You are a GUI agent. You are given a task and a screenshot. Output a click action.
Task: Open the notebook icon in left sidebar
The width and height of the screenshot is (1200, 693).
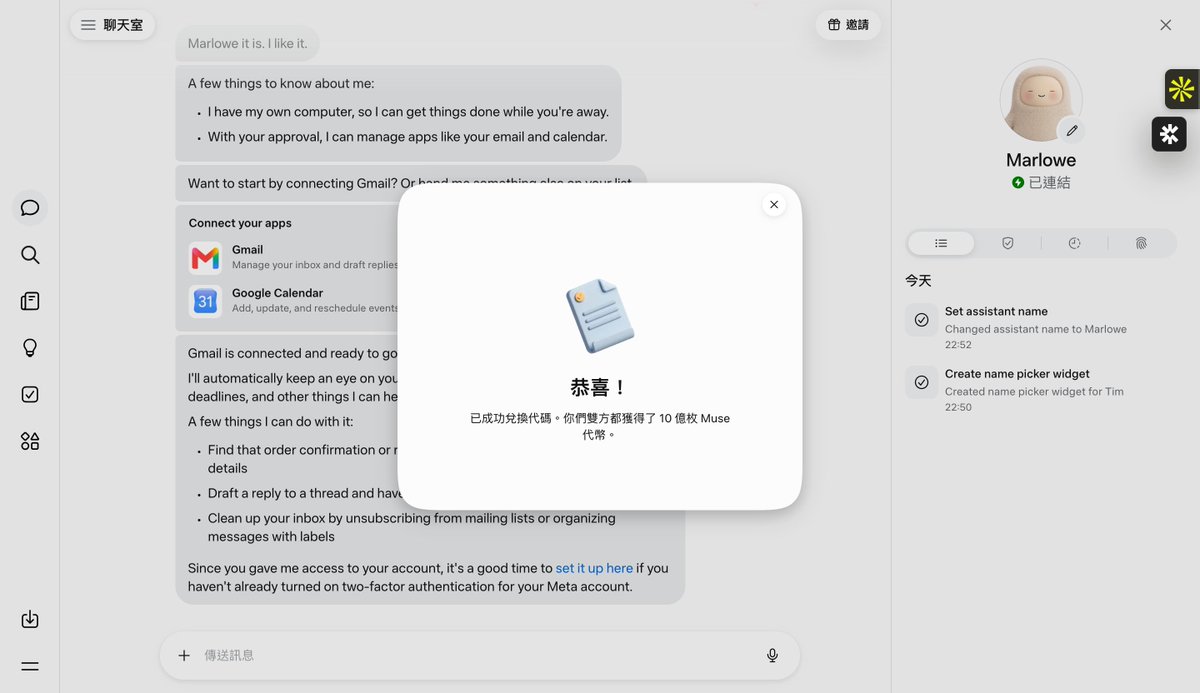[30, 301]
